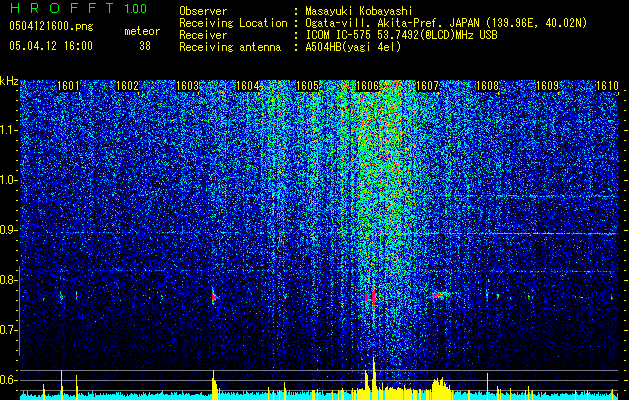Click the red meteor echo after 1603
This screenshot has height=400, width=629.
pyautogui.click(x=214, y=297)
